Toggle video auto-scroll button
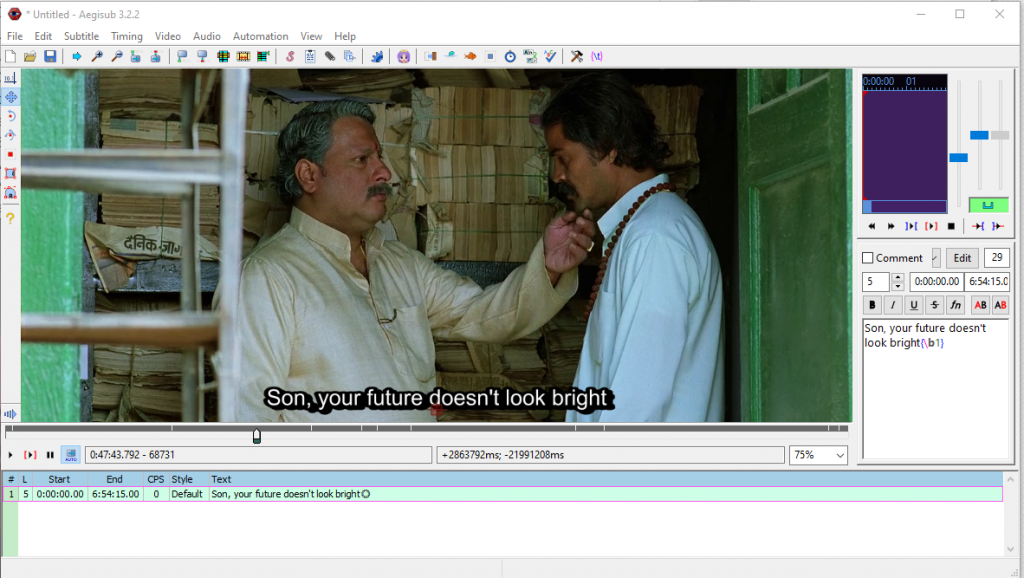The width and height of the screenshot is (1024, 578). [x=70, y=455]
